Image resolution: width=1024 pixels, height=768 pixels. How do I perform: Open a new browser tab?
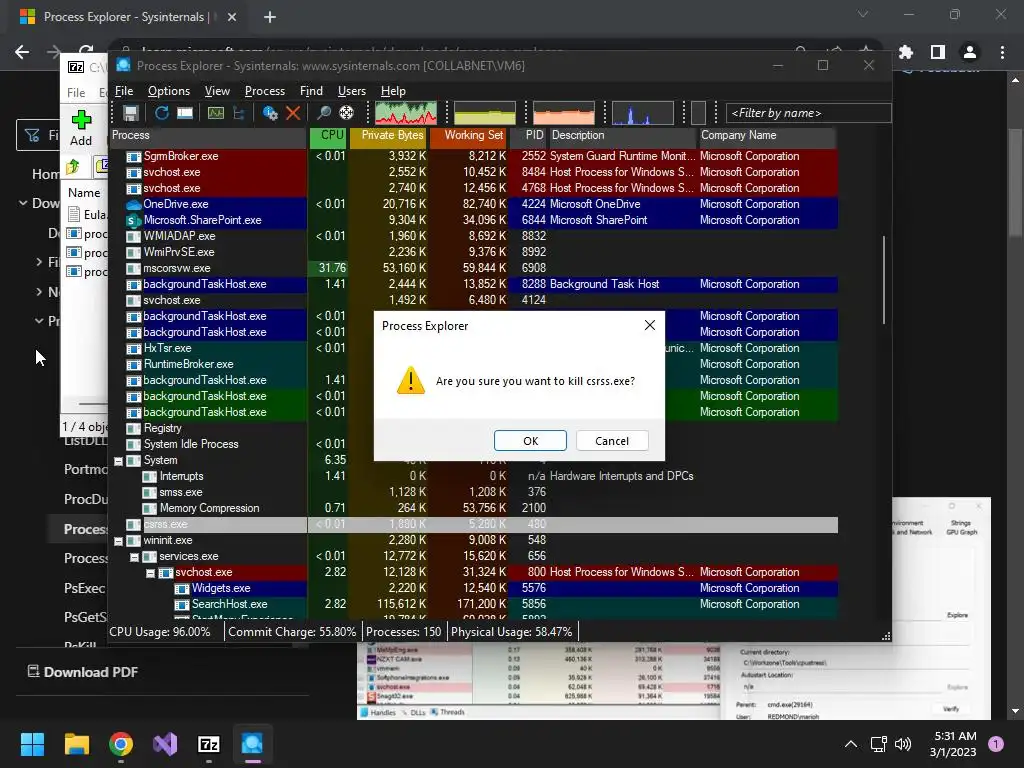[x=270, y=17]
